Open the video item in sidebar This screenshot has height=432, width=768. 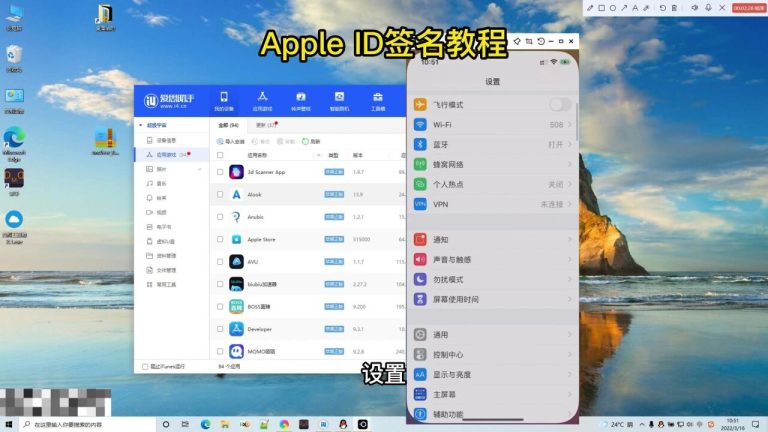tap(157, 213)
